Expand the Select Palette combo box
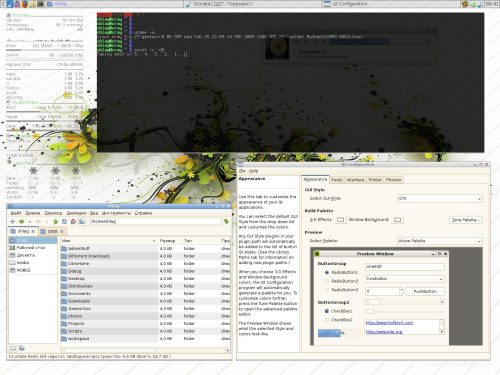Viewport: 500px width, 375px height. coord(440,241)
